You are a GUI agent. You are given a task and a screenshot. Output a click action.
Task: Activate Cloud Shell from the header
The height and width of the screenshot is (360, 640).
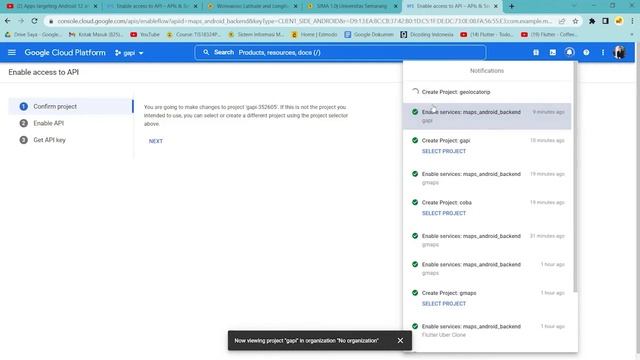pos(553,53)
